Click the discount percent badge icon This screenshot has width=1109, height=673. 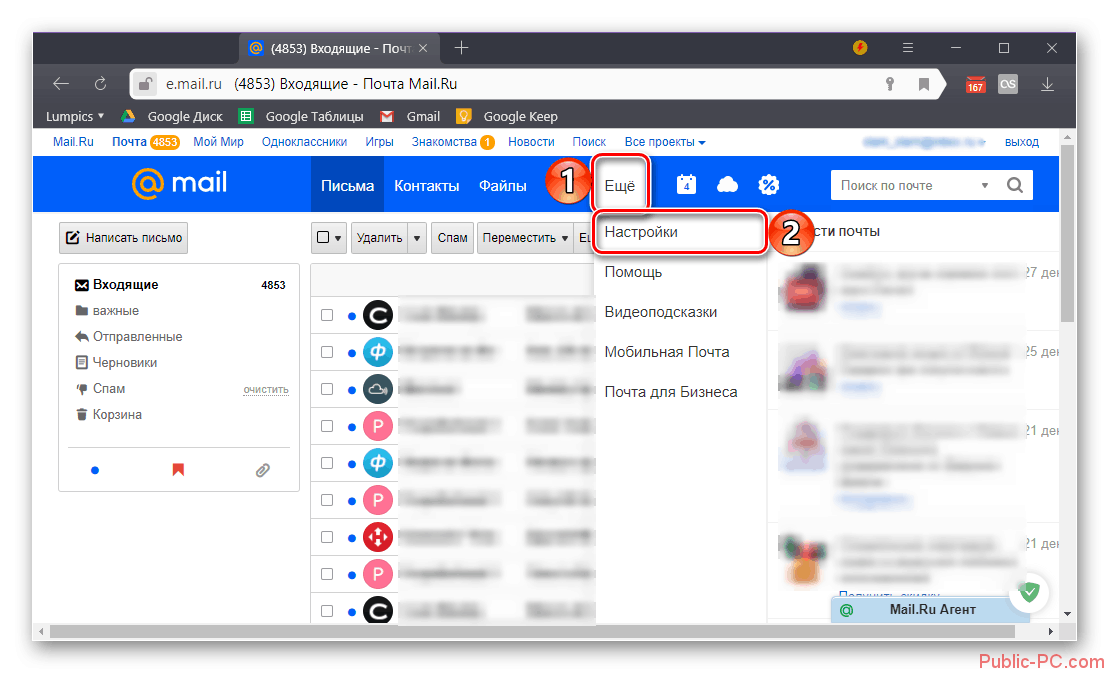pos(768,185)
